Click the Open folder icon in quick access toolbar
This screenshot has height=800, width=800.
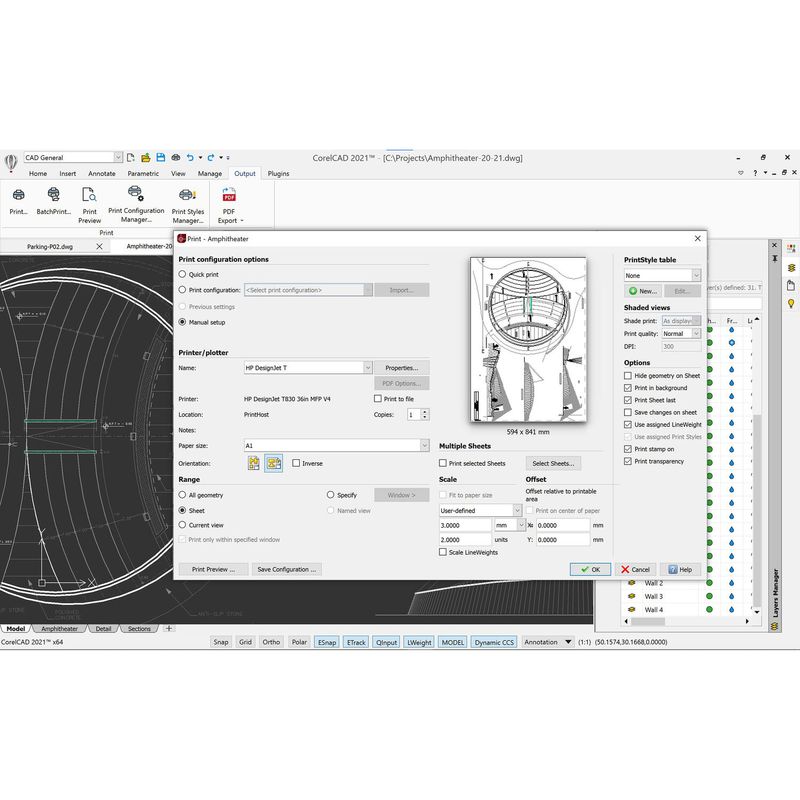(x=145, y=158)
